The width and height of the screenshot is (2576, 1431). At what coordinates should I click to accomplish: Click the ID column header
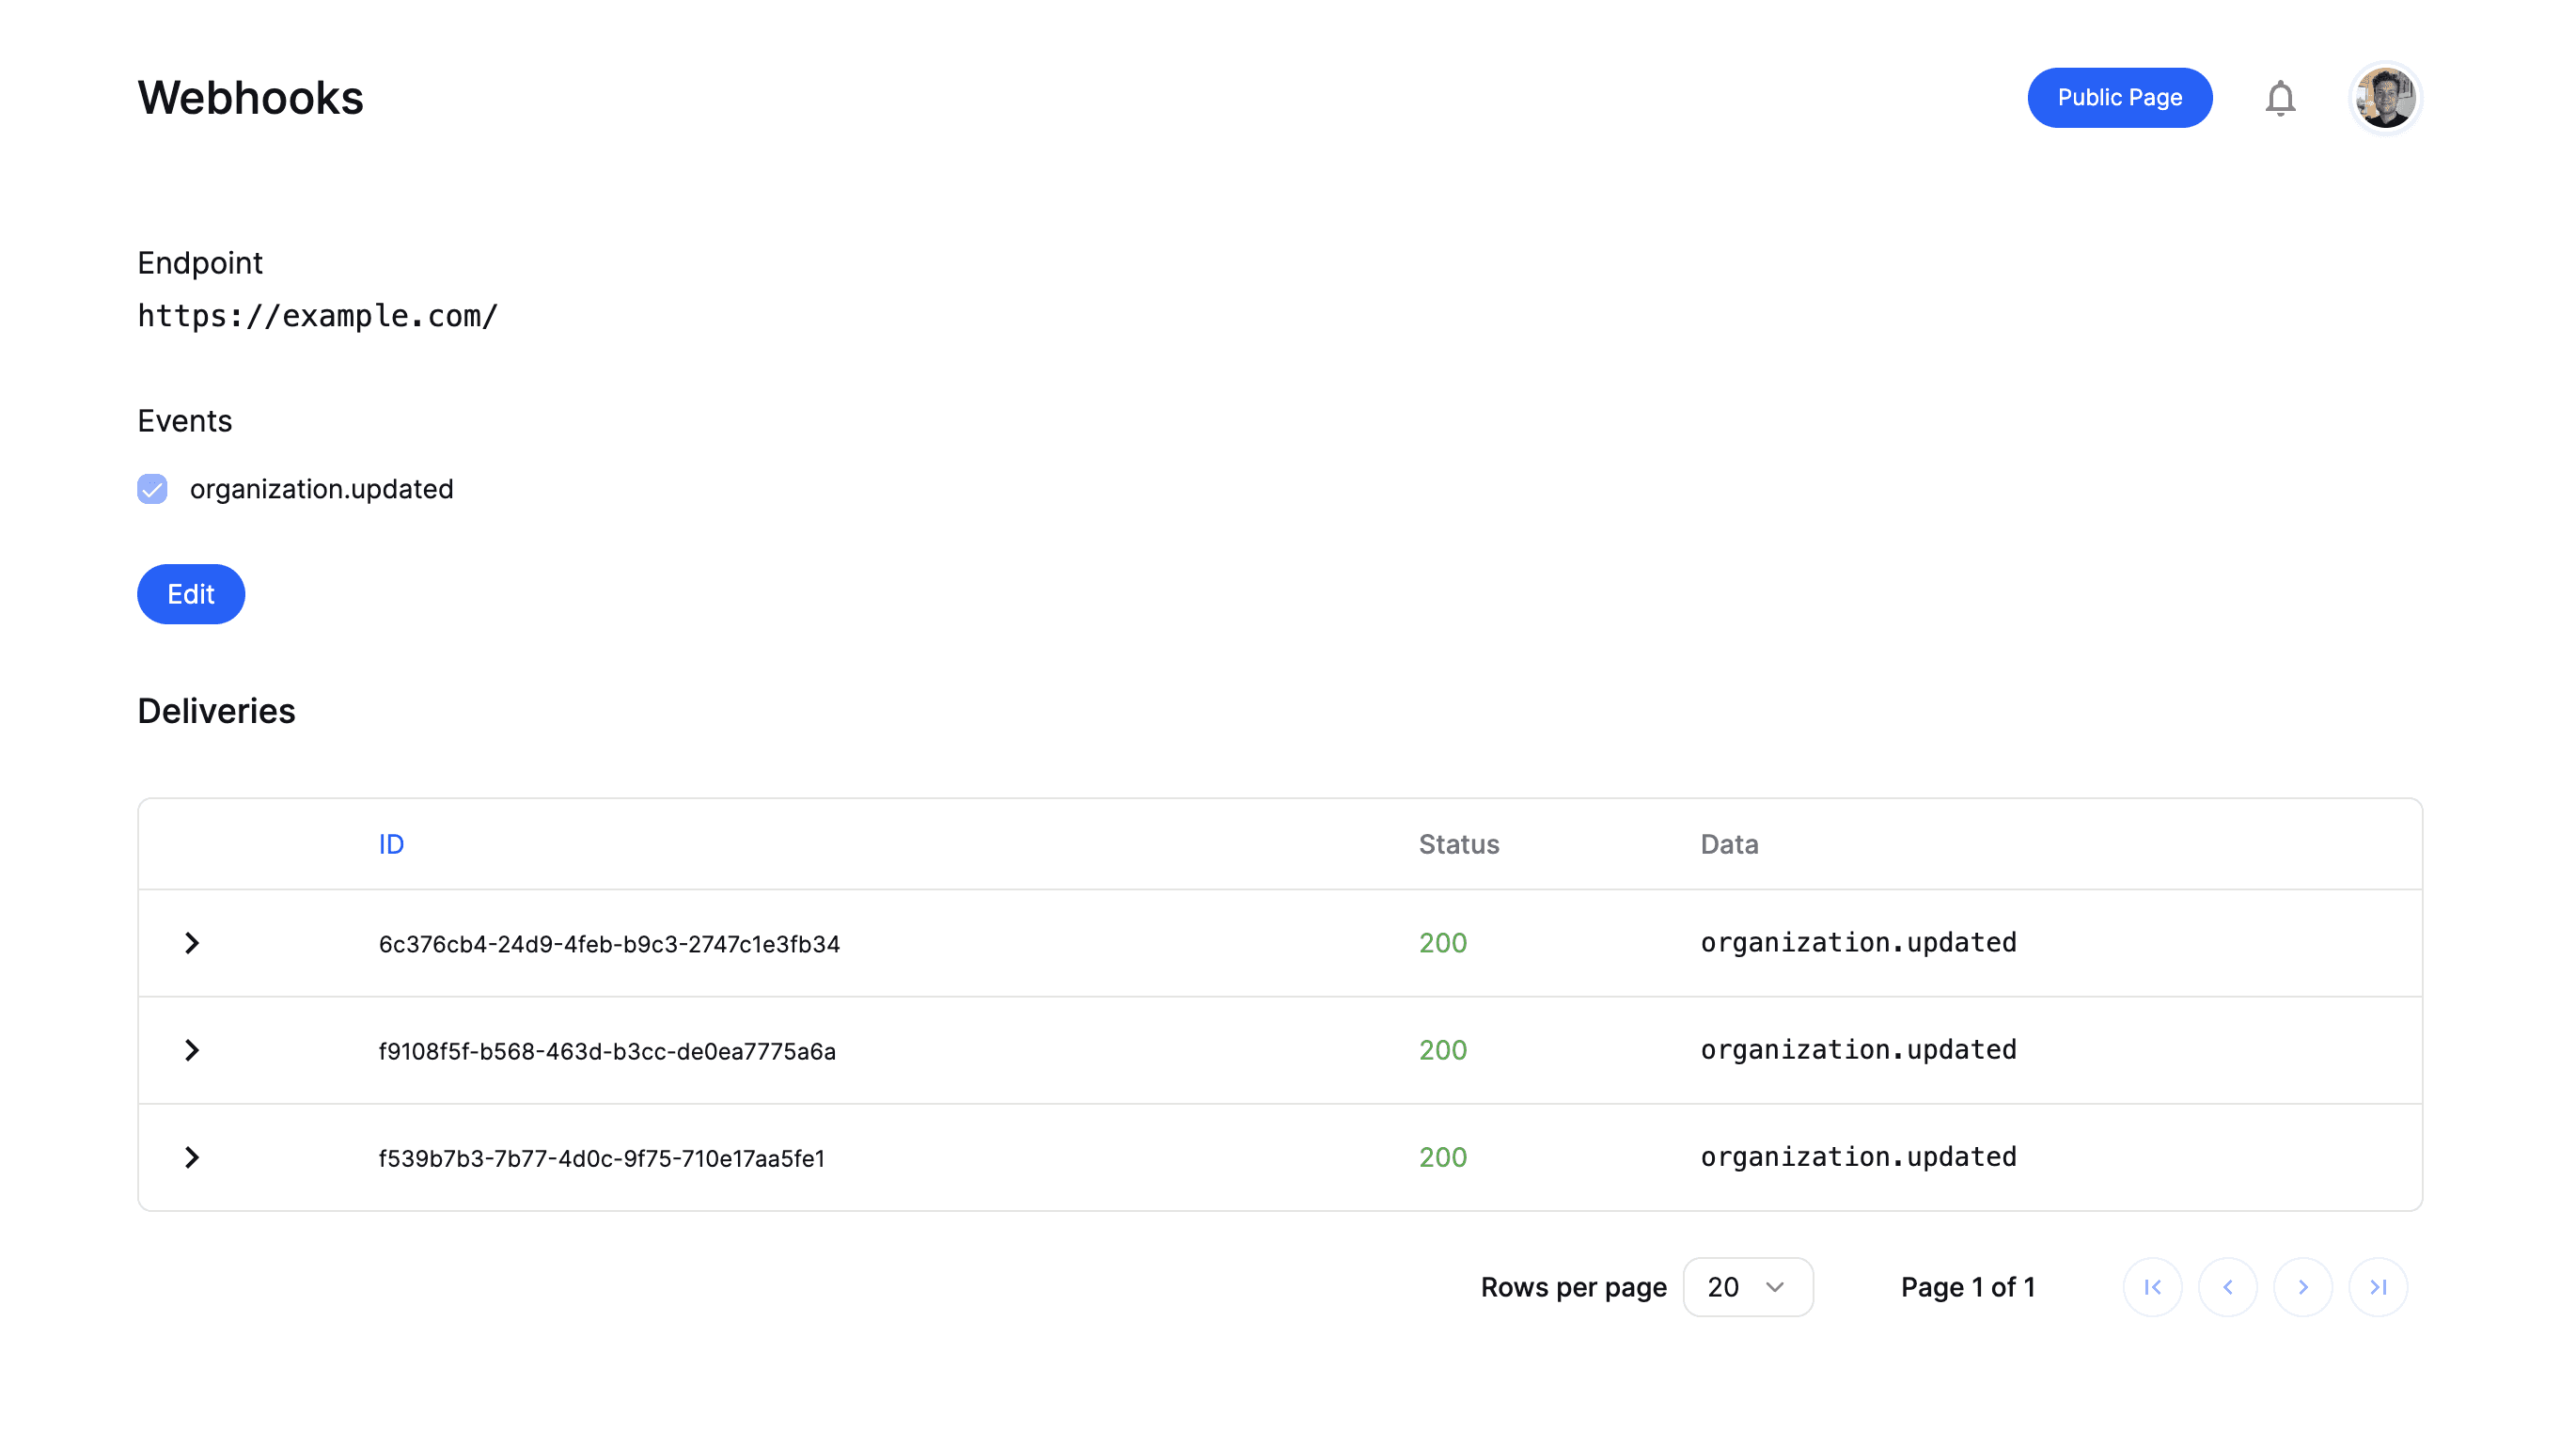pyautogui.click(x=391, y=842)
